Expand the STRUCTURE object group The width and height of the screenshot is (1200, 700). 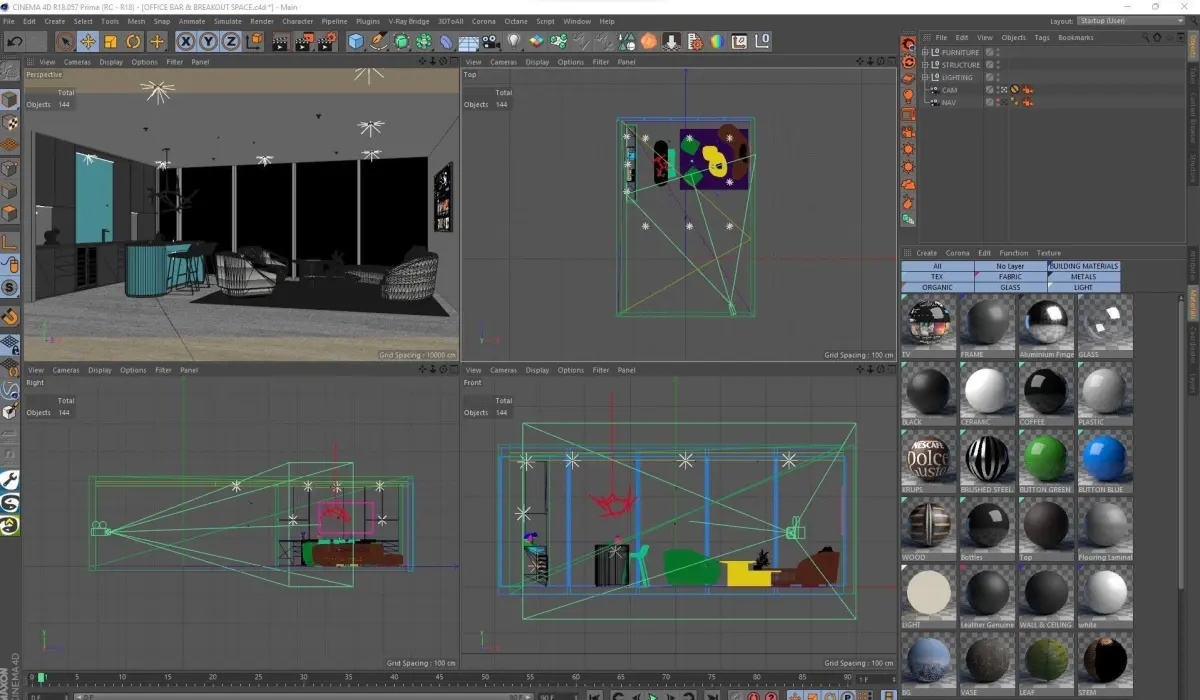click(x=925, y=65)
